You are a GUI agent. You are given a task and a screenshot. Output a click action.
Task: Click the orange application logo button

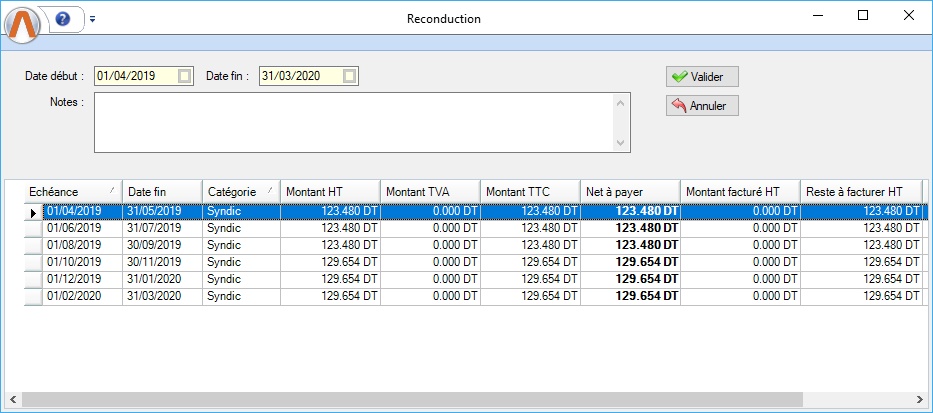pyautogui.click(x=24, y=22)
